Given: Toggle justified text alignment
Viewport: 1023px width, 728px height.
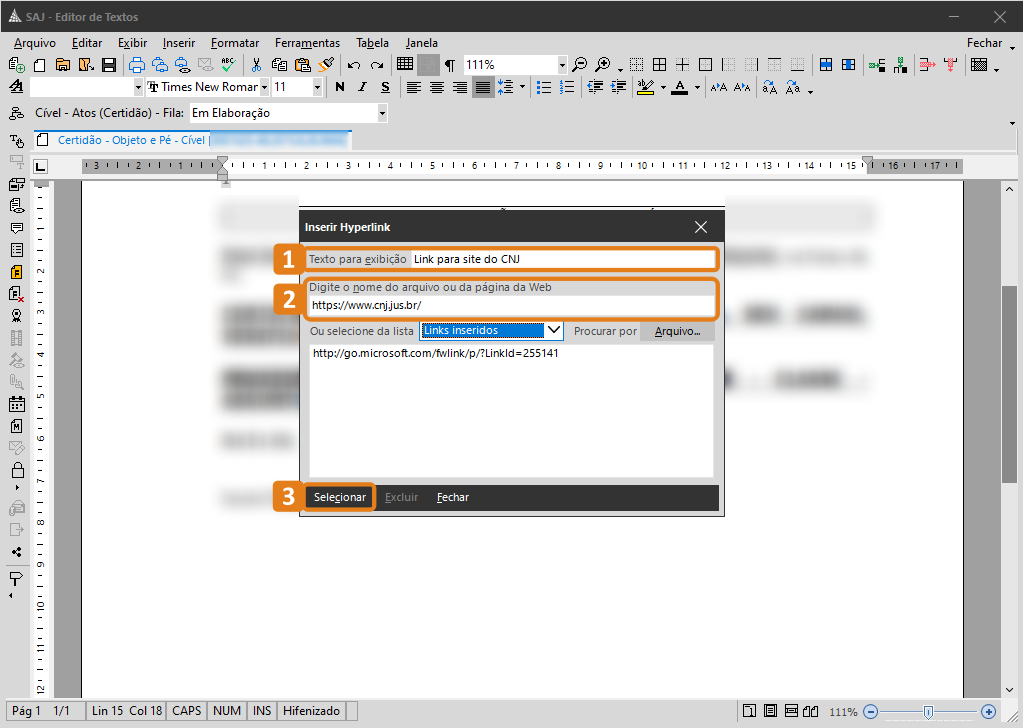Looking at the screenshot, I should (483, 87).
